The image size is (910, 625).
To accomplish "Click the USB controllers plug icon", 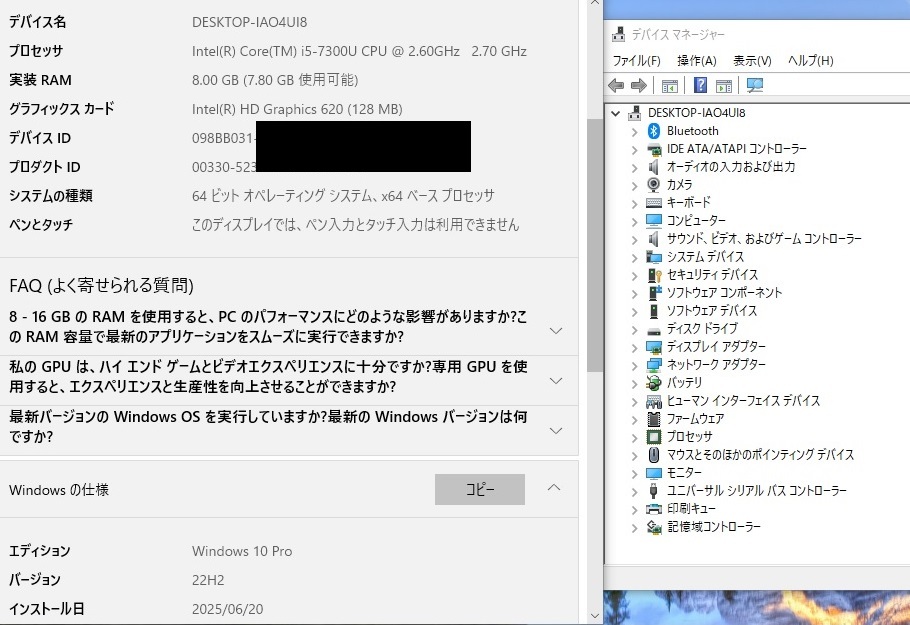I will [653, 491].
